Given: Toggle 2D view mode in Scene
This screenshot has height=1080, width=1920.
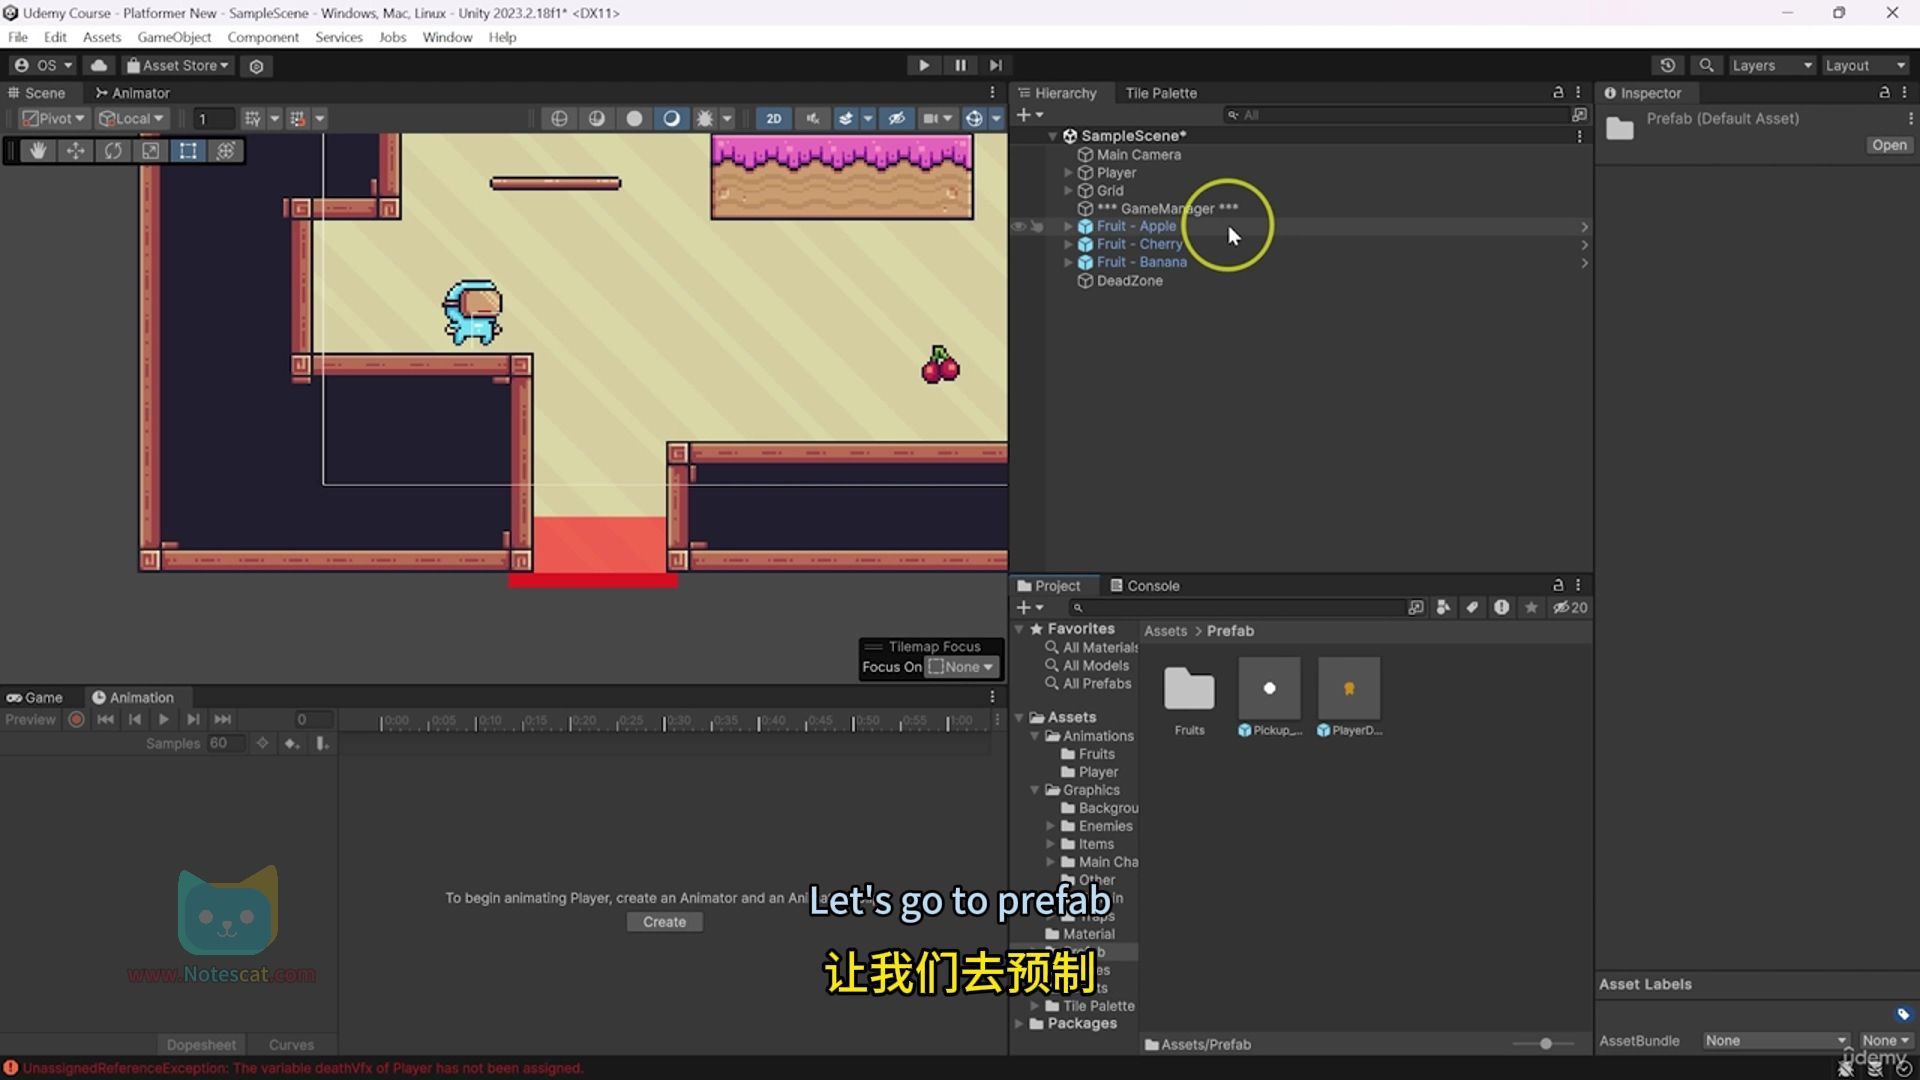Looking at the screenshot, I should click(773, 118).
